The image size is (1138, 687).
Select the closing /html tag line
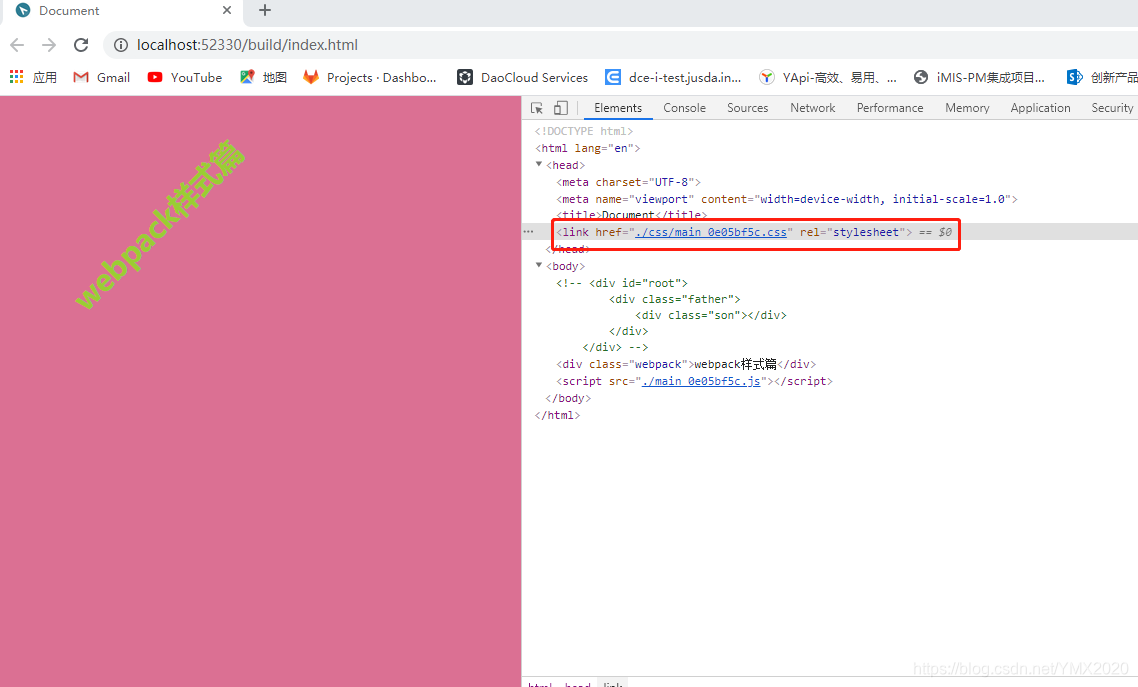click(557, 415)
